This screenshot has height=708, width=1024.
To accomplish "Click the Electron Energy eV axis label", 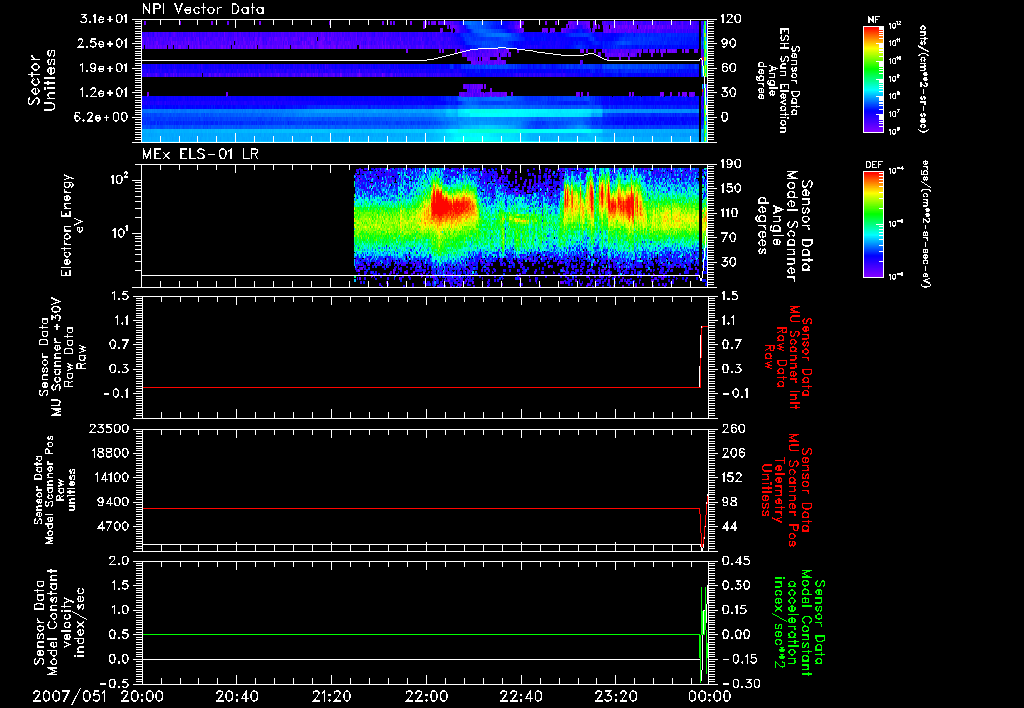I will (72, 225).
